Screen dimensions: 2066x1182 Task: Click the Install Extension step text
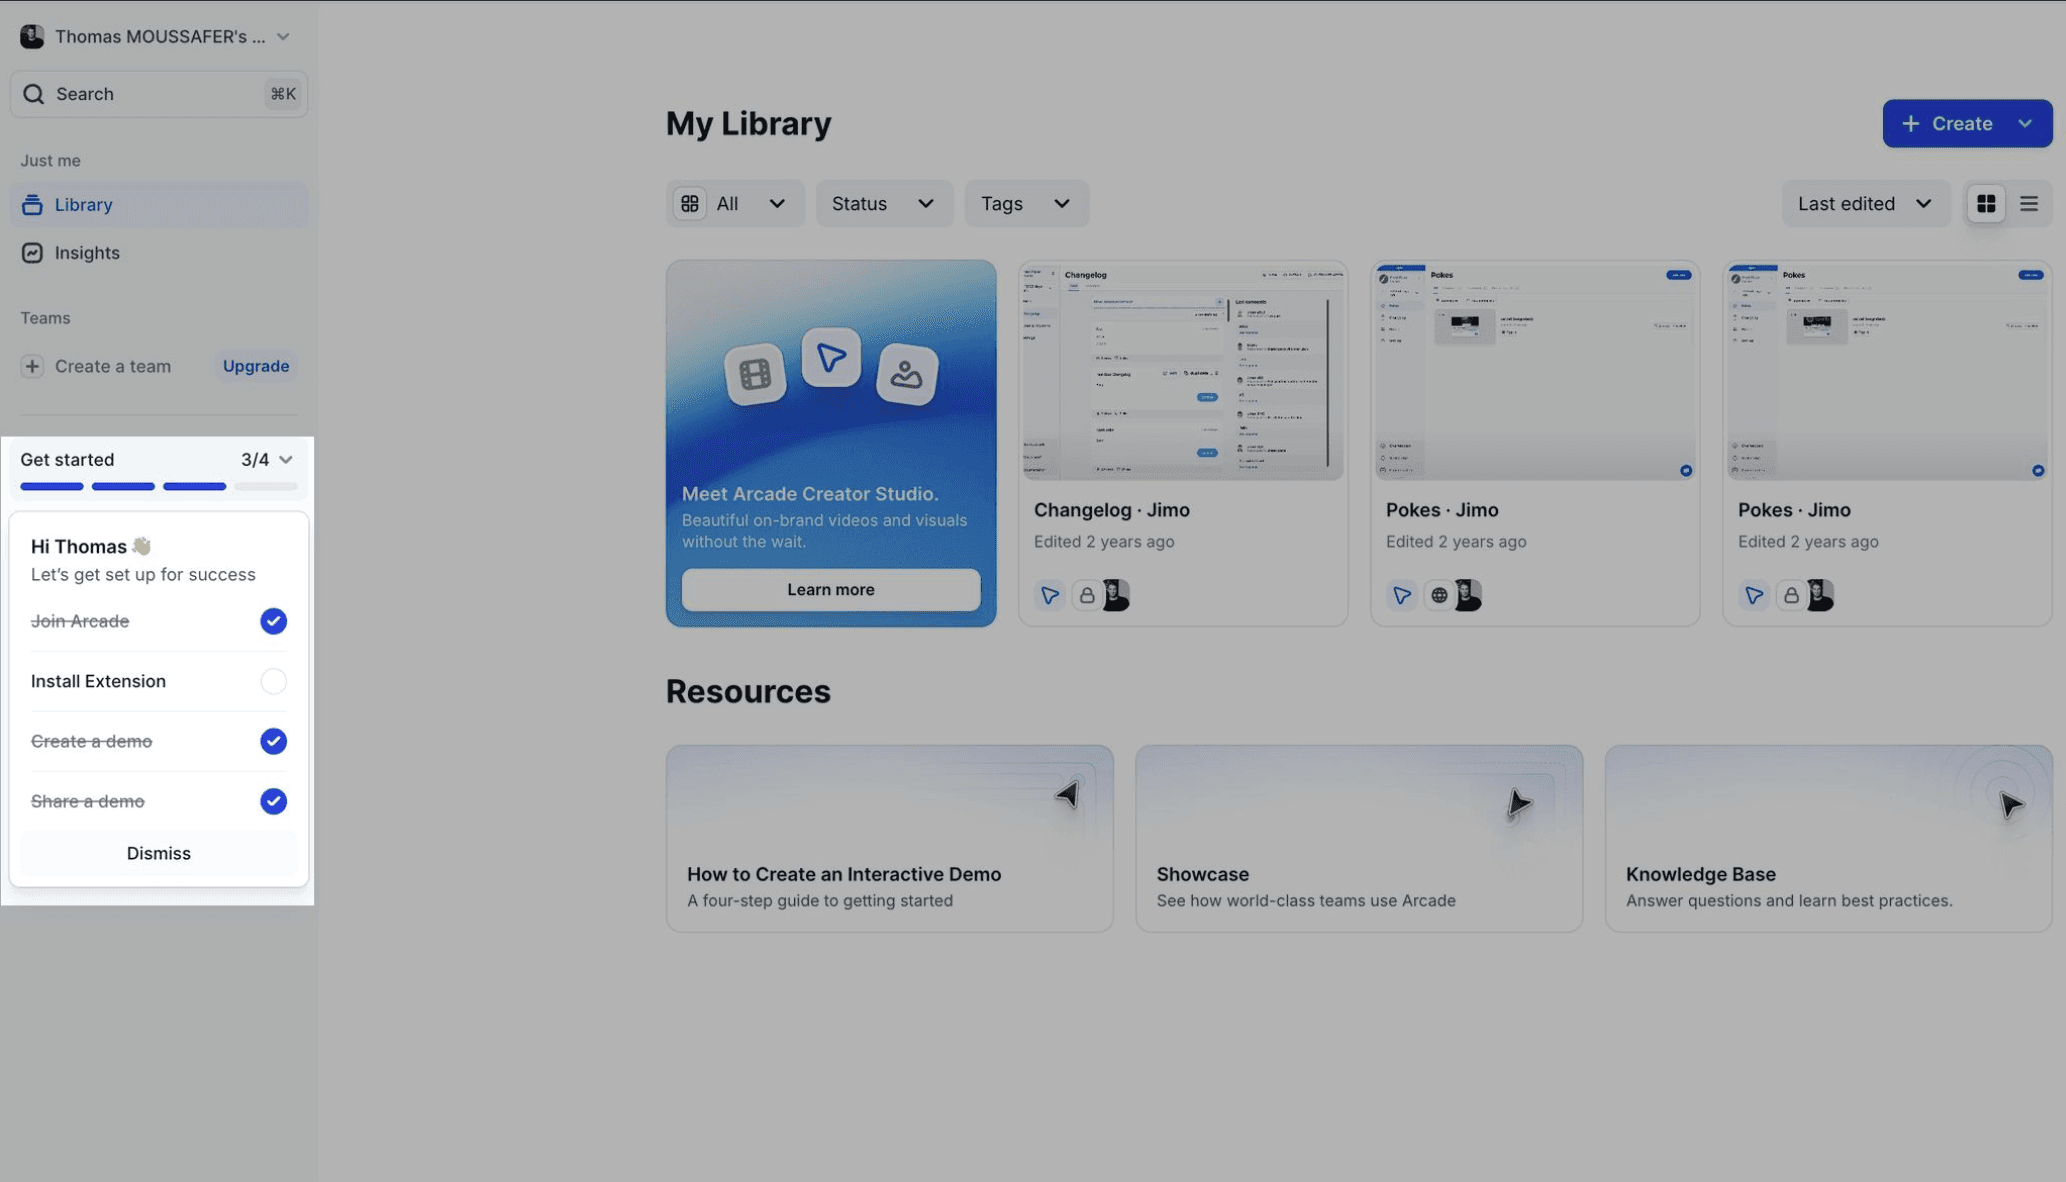point(98,681)
